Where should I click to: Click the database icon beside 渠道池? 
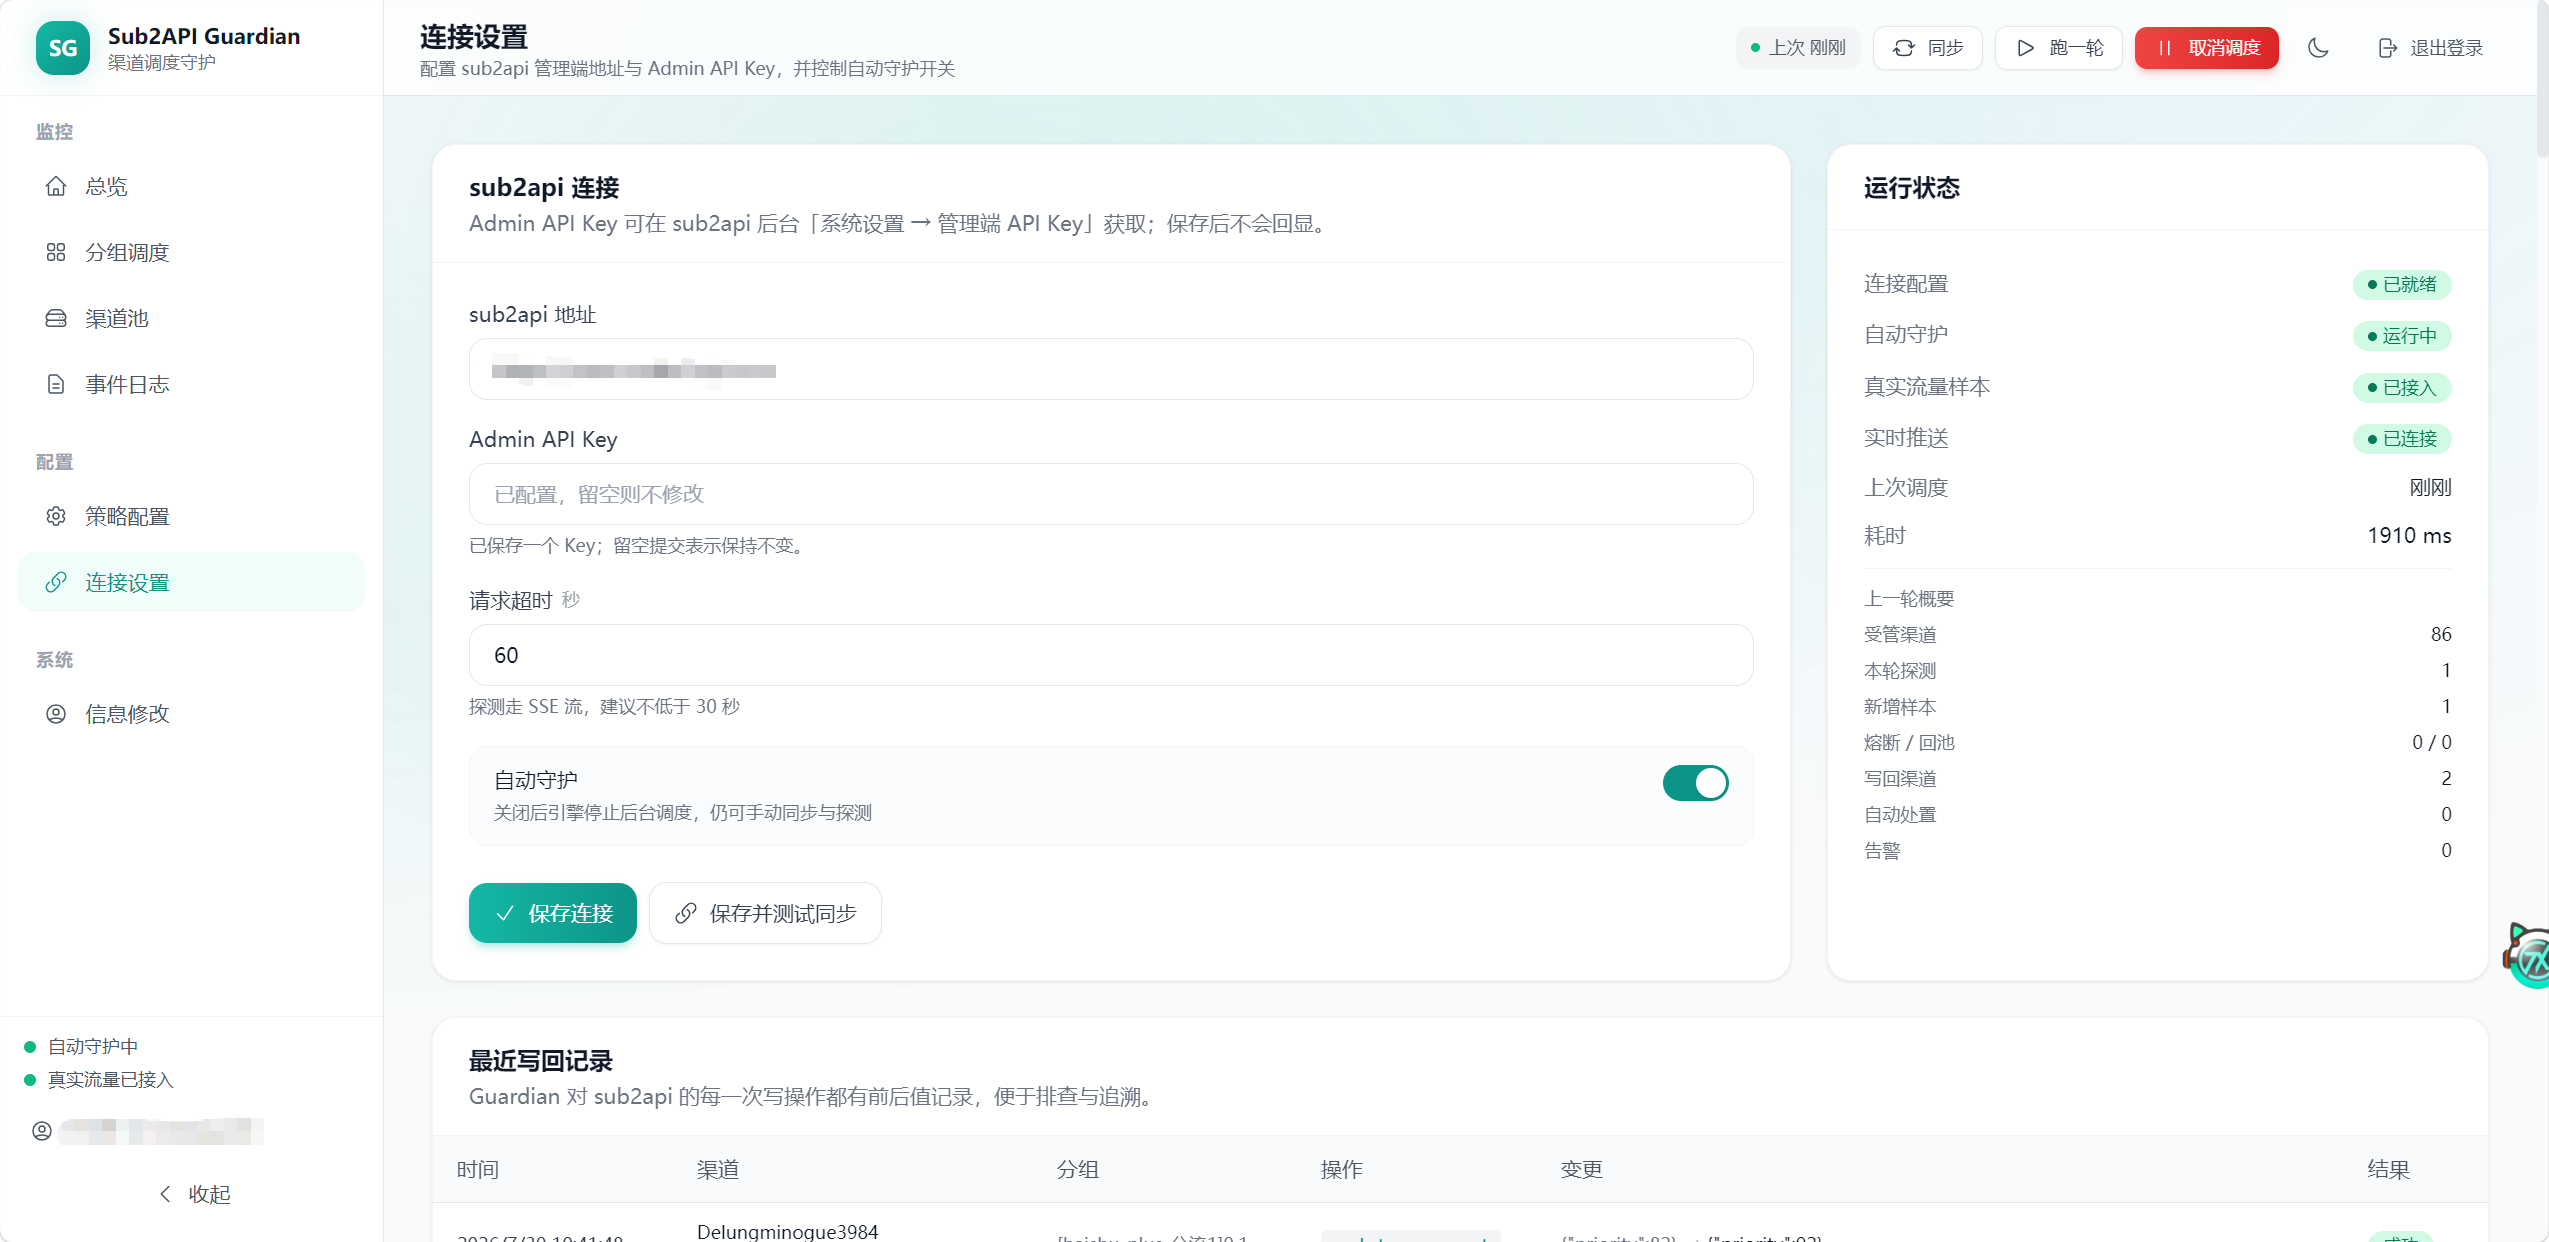pos(56,319)
